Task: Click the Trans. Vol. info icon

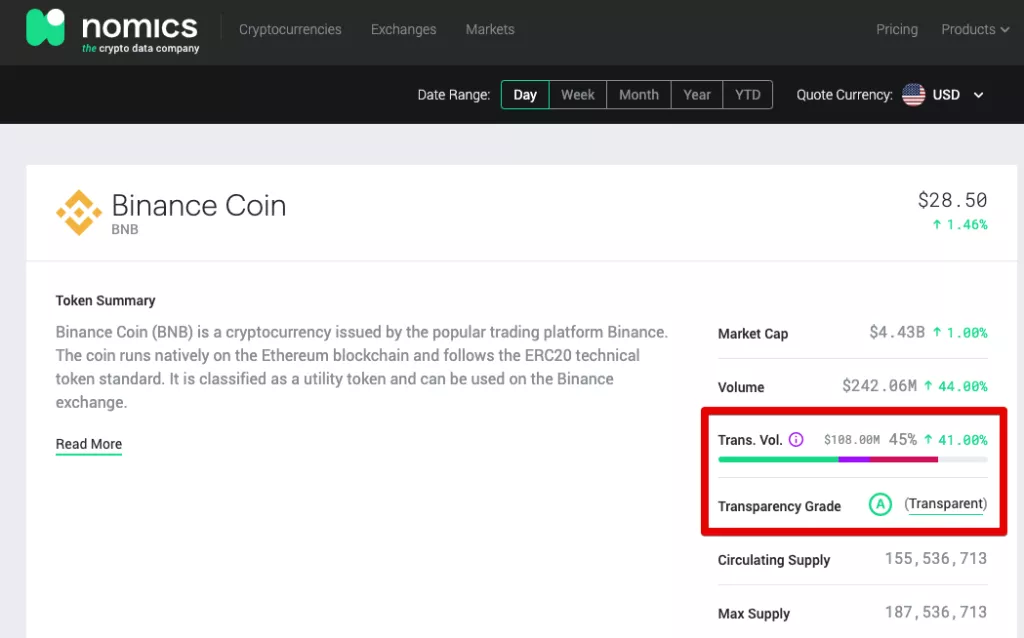Action: [795, 439]
